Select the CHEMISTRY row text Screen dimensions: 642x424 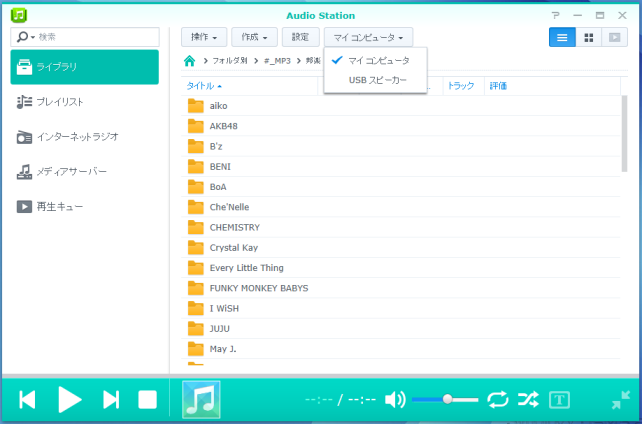pos(235,228)
